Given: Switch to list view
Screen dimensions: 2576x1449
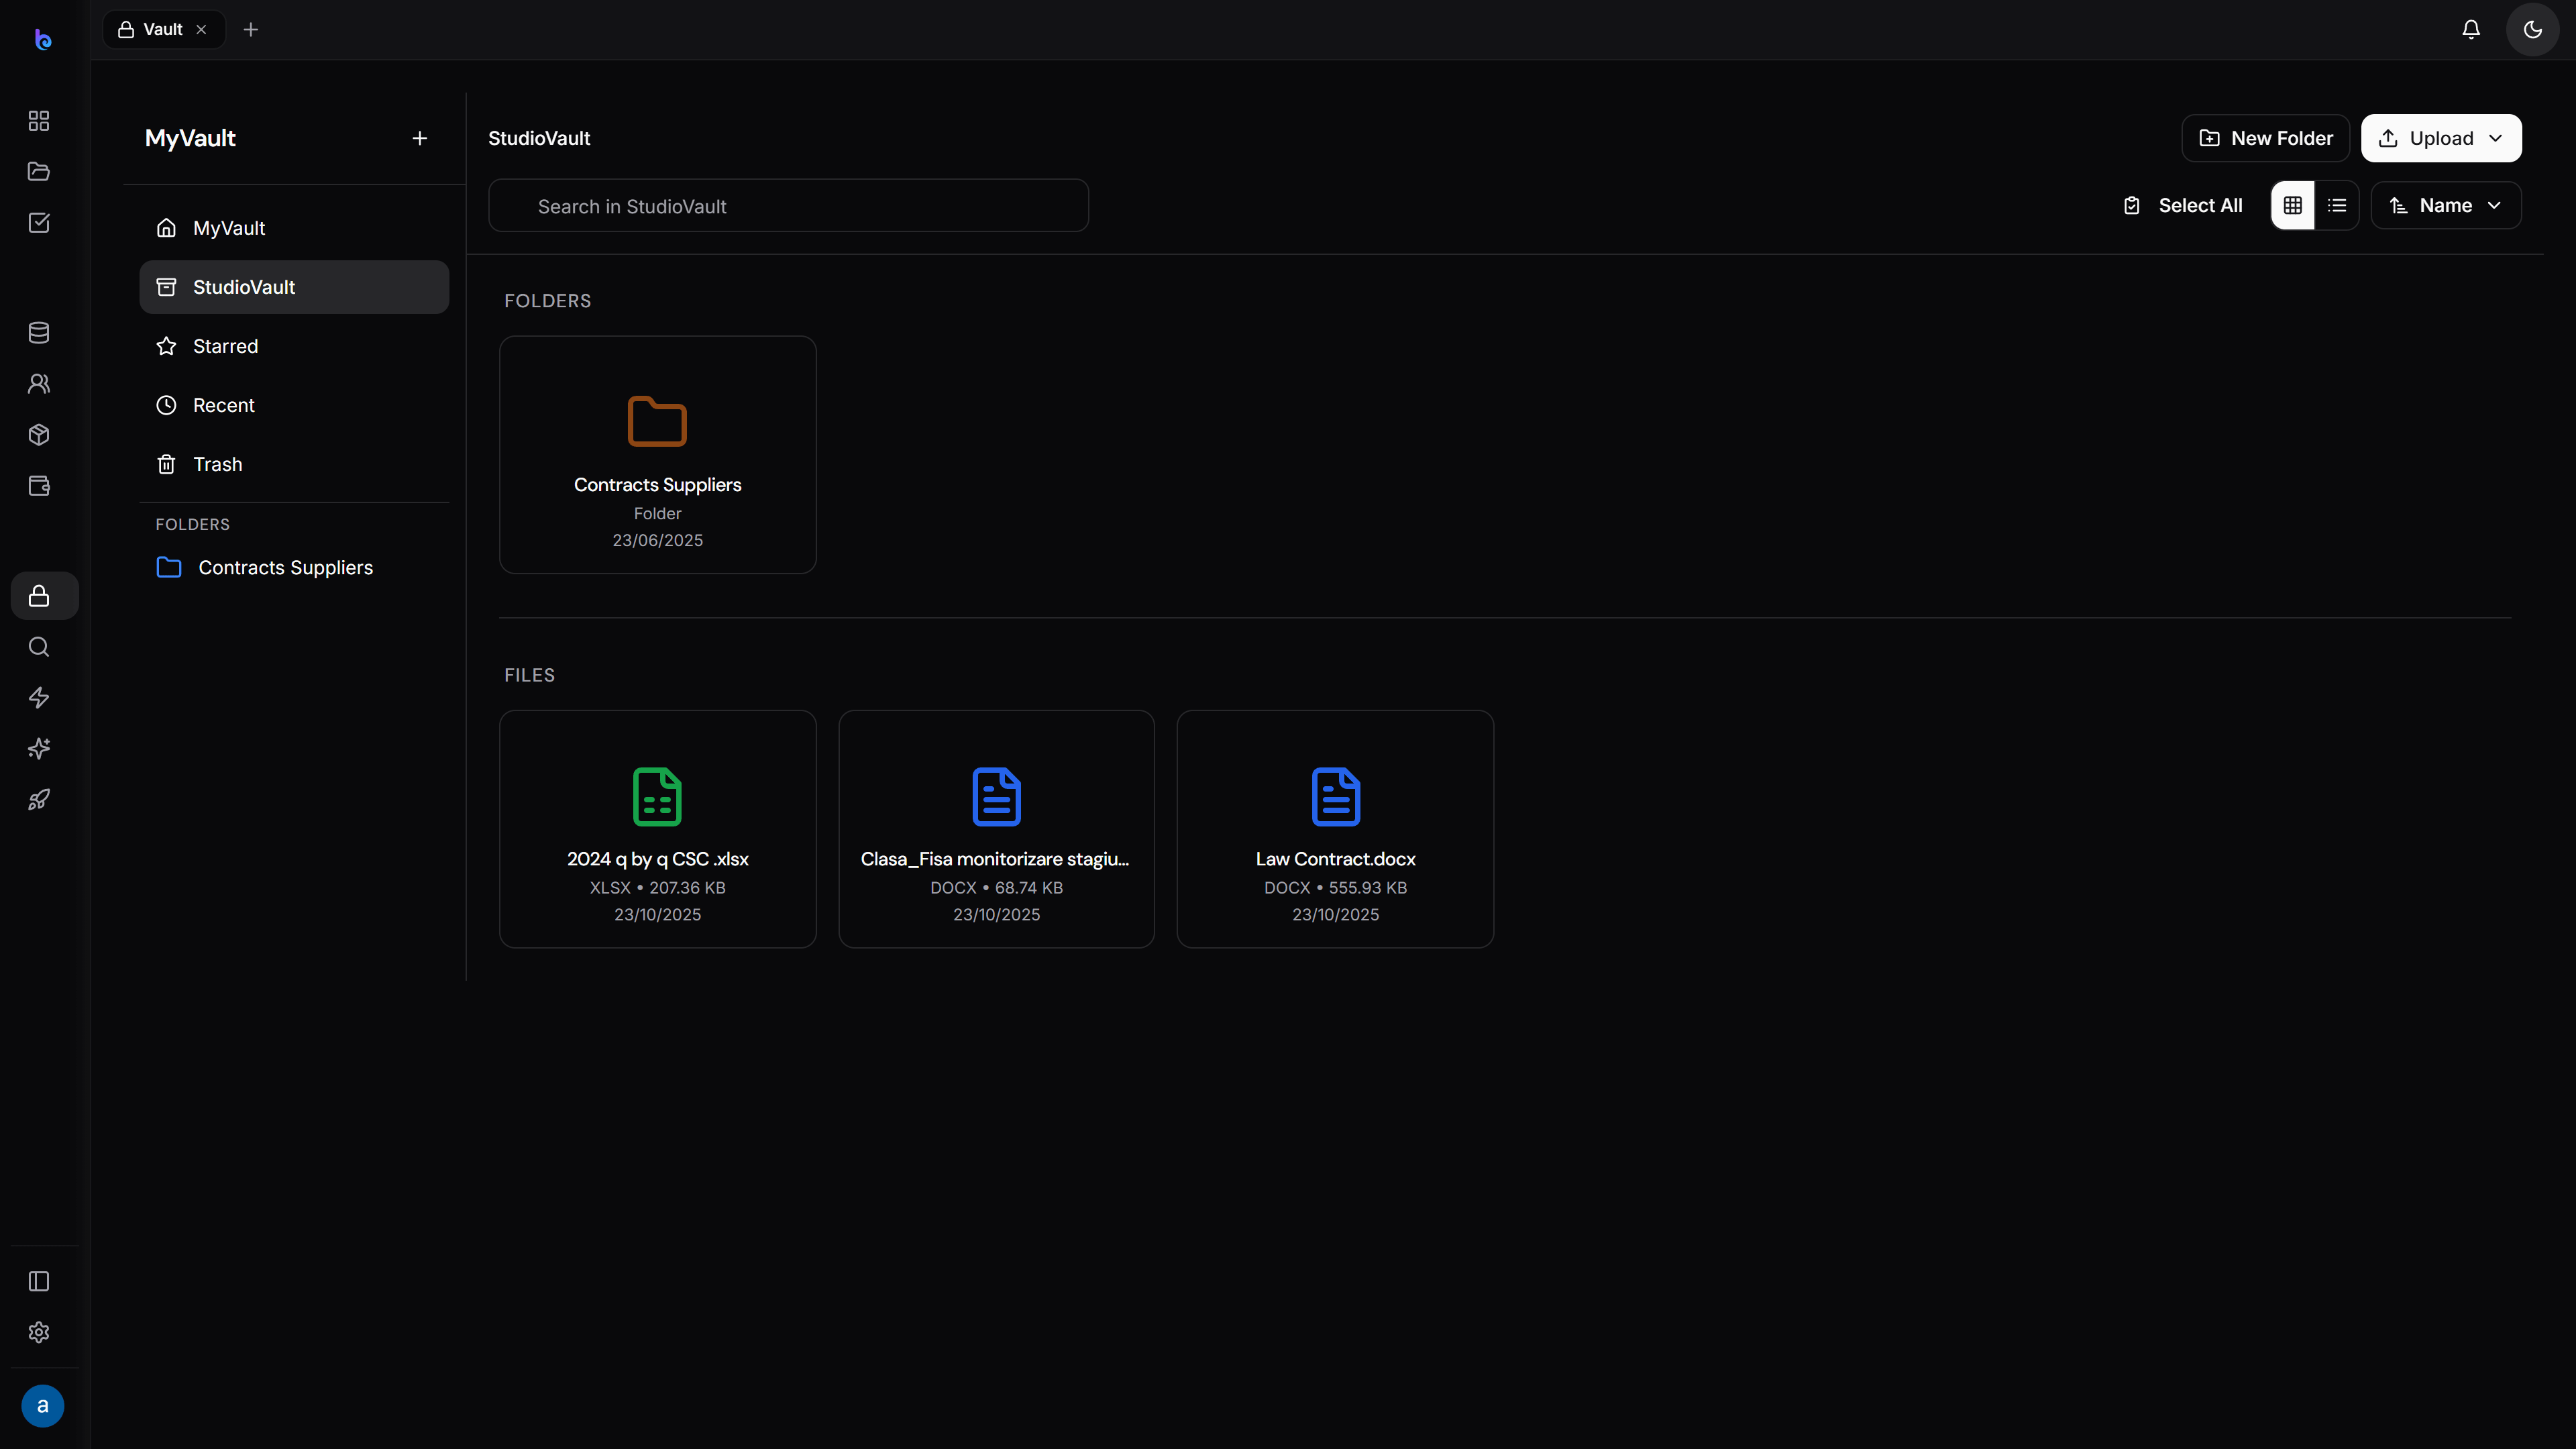Looking at the screenshot, I should (x=2337, y=205).
